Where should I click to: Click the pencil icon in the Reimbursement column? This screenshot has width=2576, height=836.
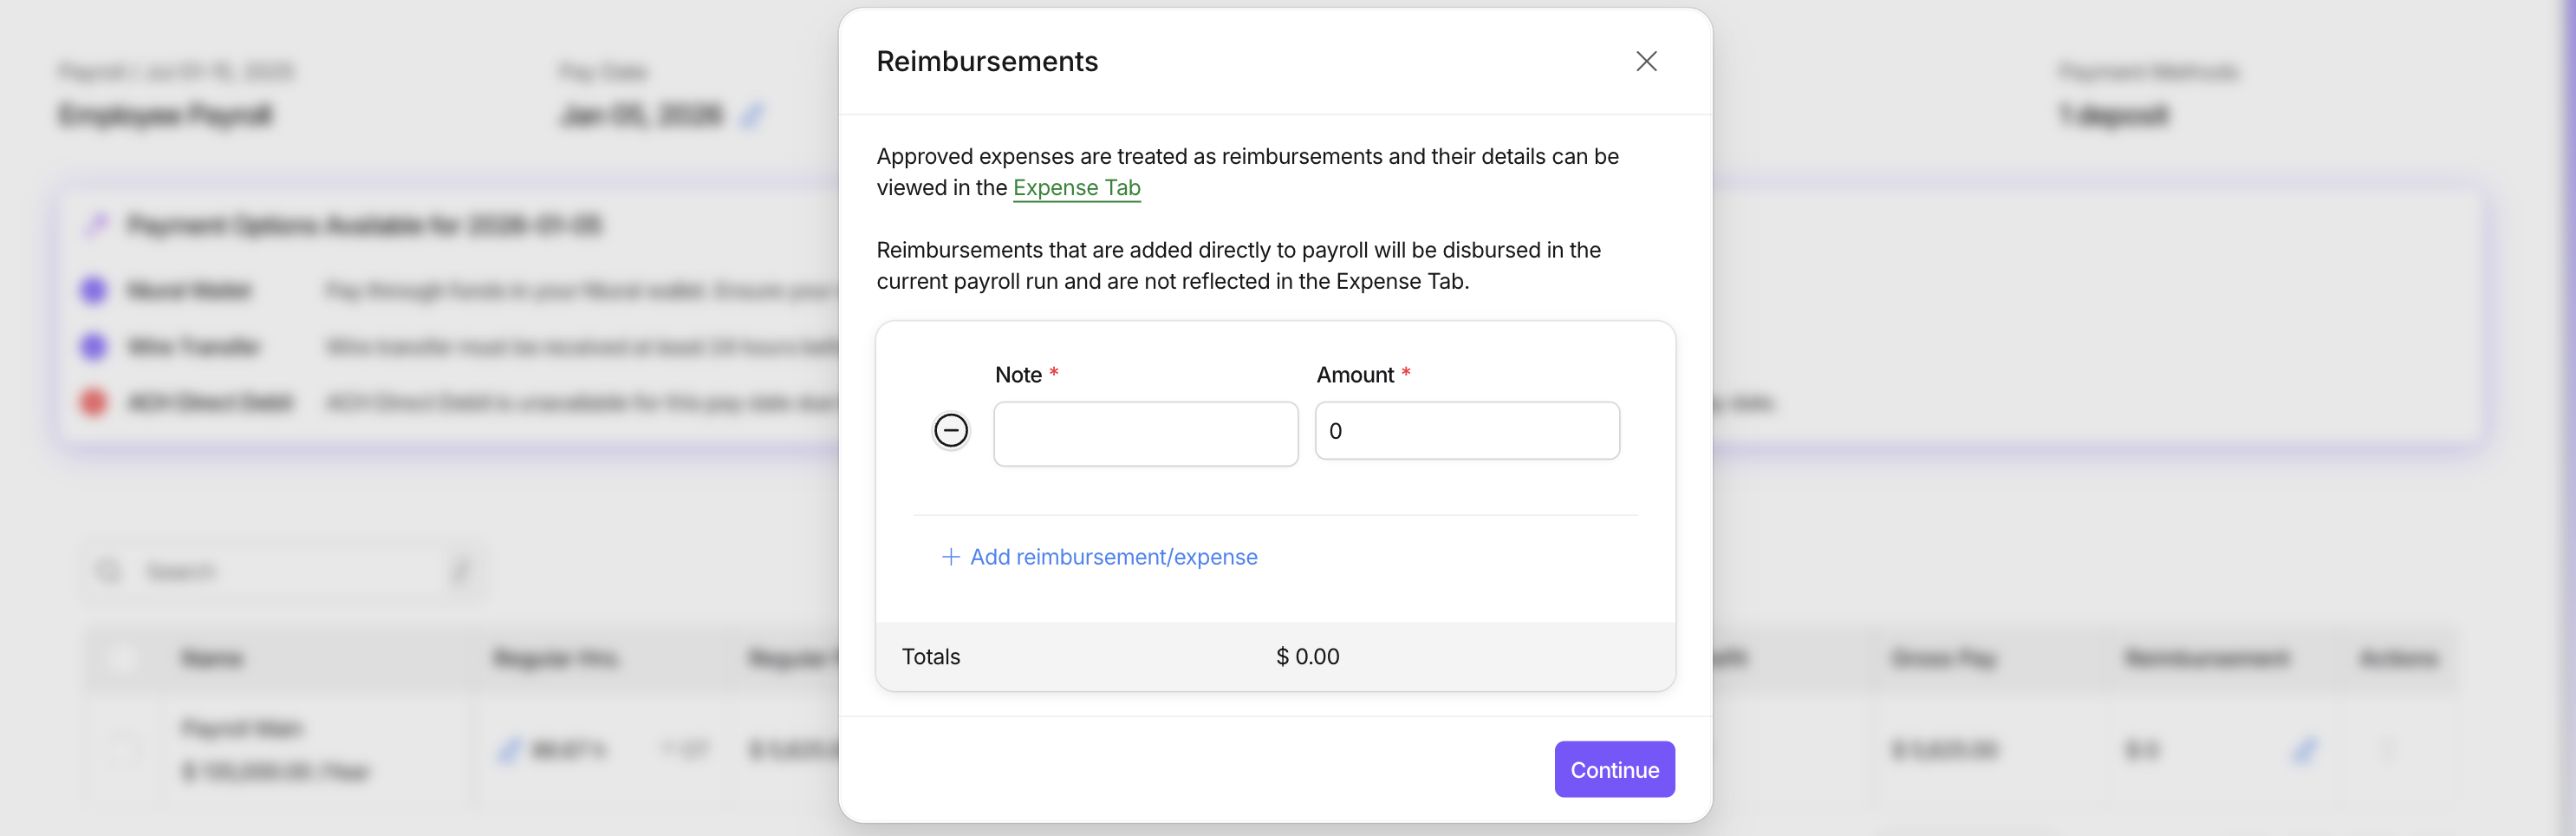(x=2303, y=750)
